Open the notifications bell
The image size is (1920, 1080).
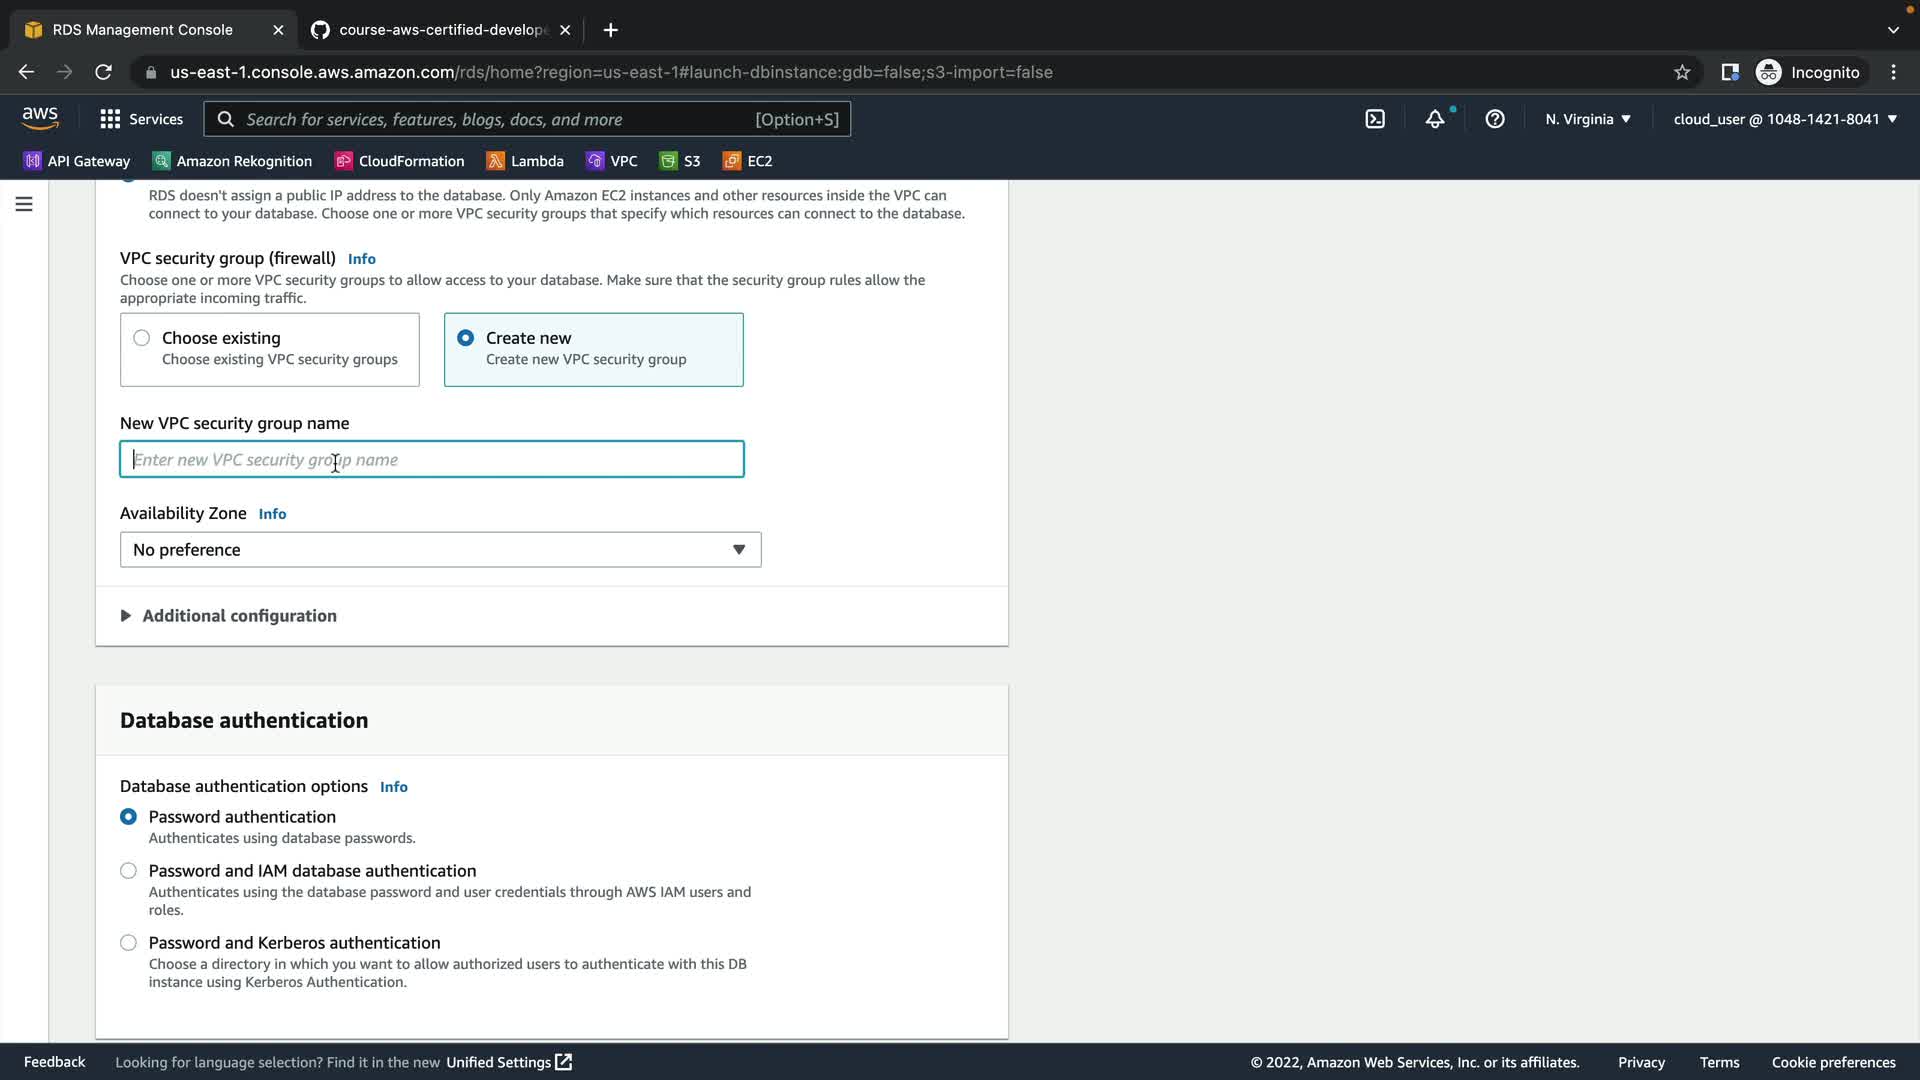click(x=1435, y=119)
